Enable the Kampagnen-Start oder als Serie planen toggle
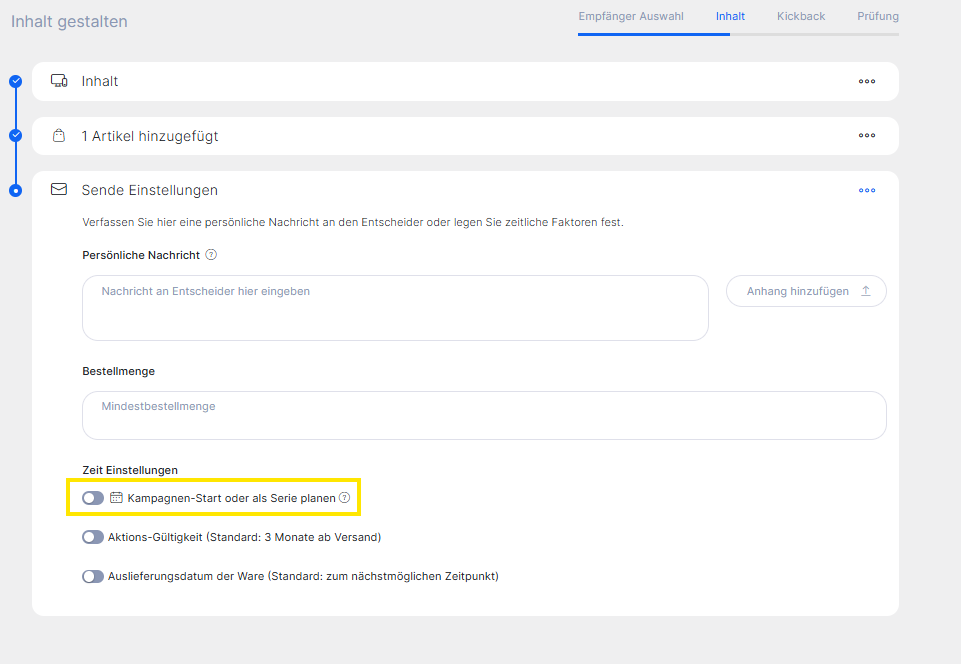The height and width of the screenshot is (664, 961). tap(93, 498)
